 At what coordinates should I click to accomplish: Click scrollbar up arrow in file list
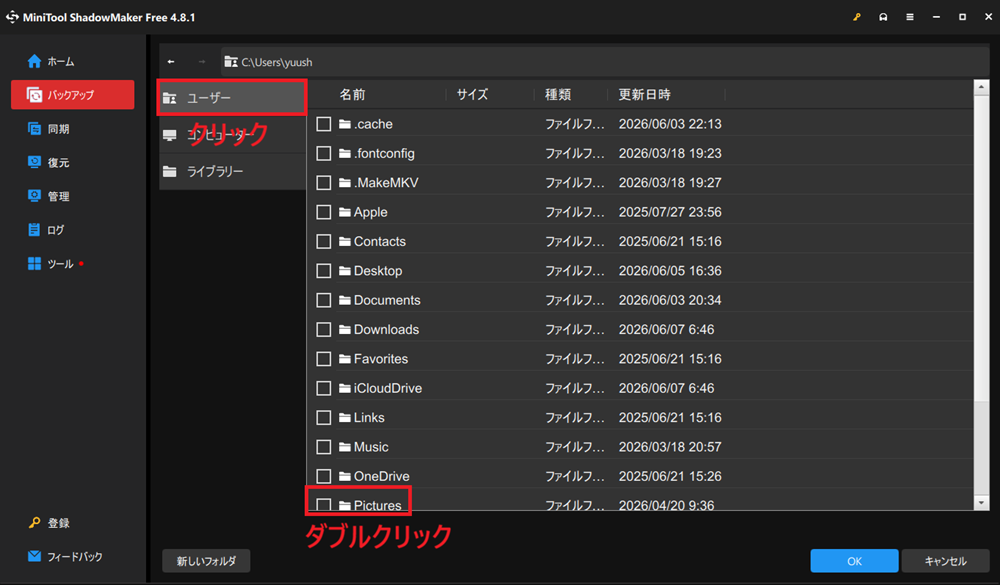tap(982, 88)
